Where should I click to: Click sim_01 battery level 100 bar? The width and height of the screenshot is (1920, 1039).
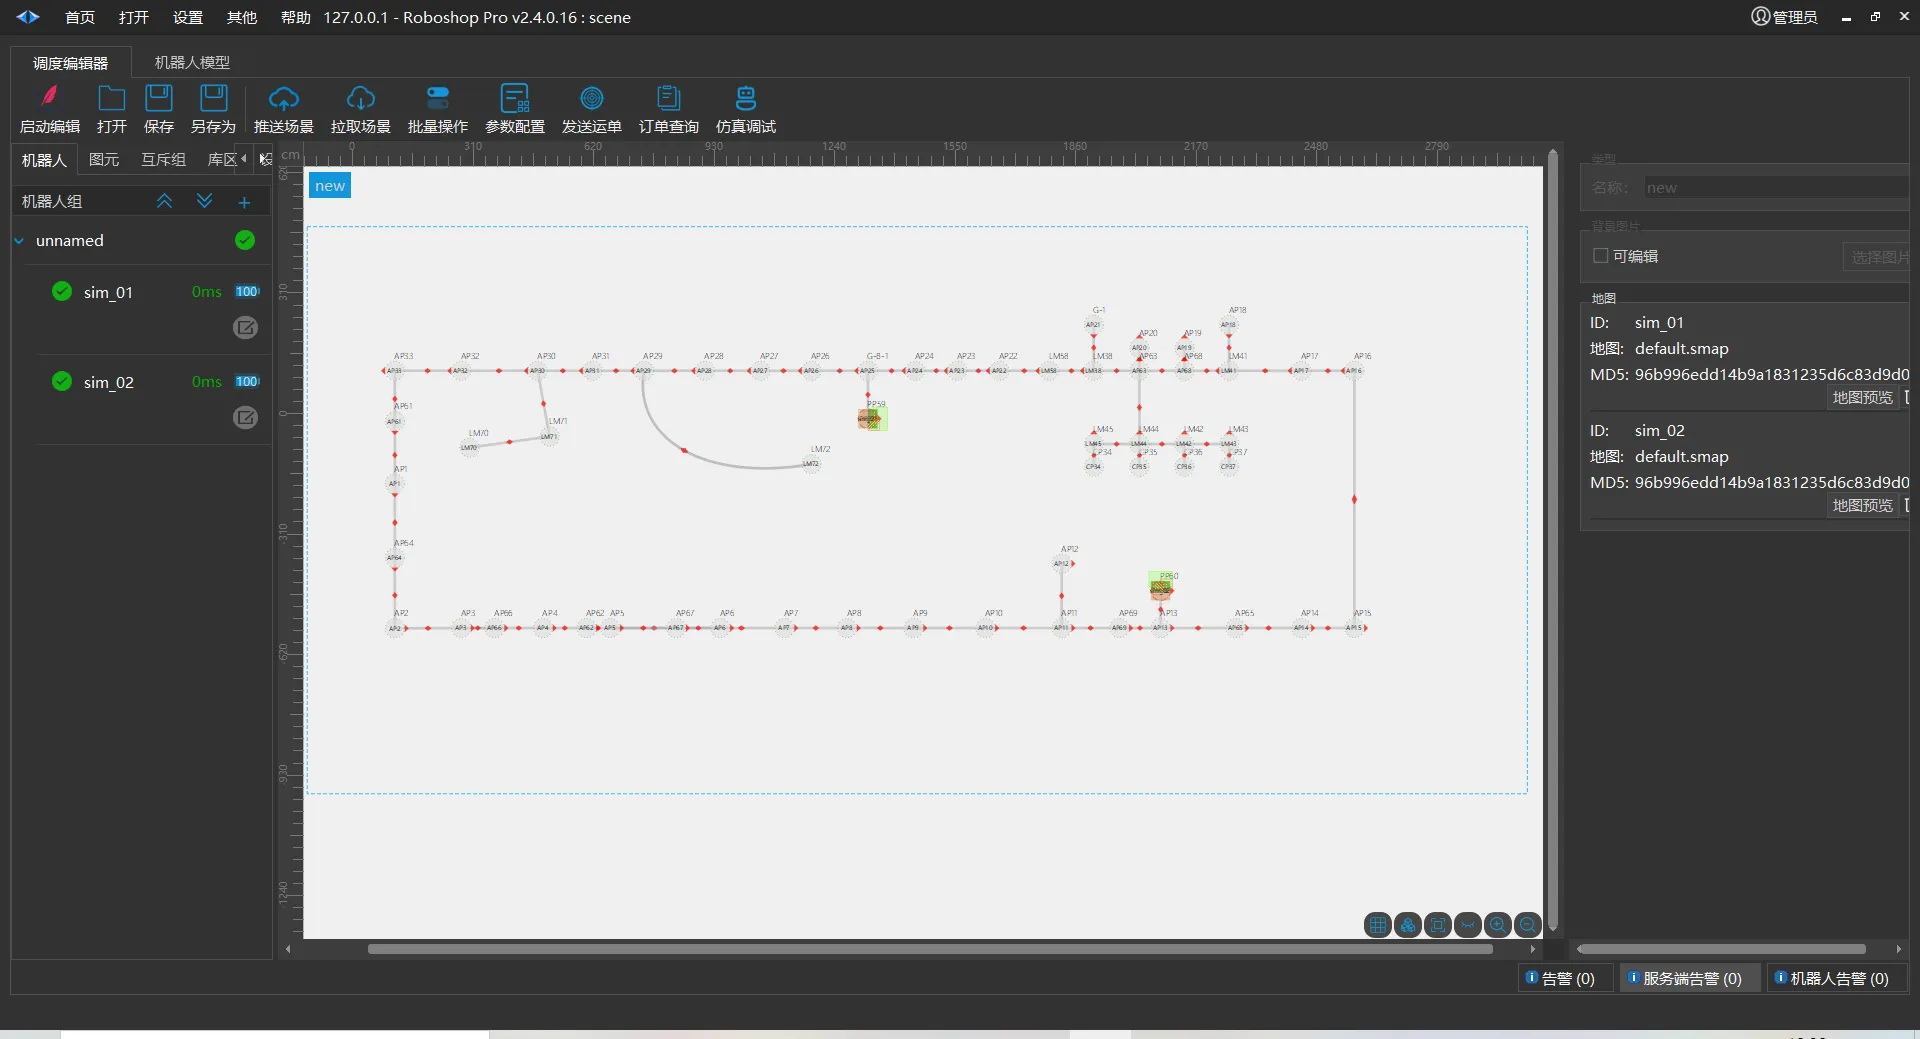(247, 292)
